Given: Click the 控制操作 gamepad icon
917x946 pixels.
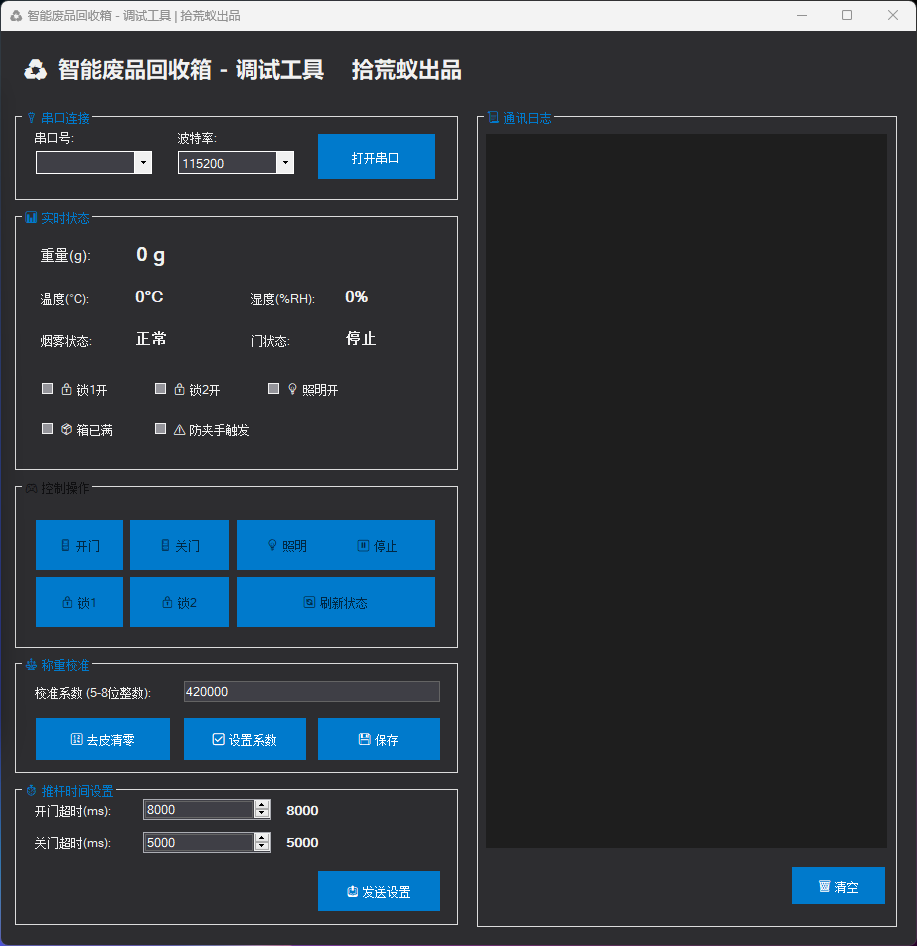Looking at the screenshot, I should click(31, 487).
